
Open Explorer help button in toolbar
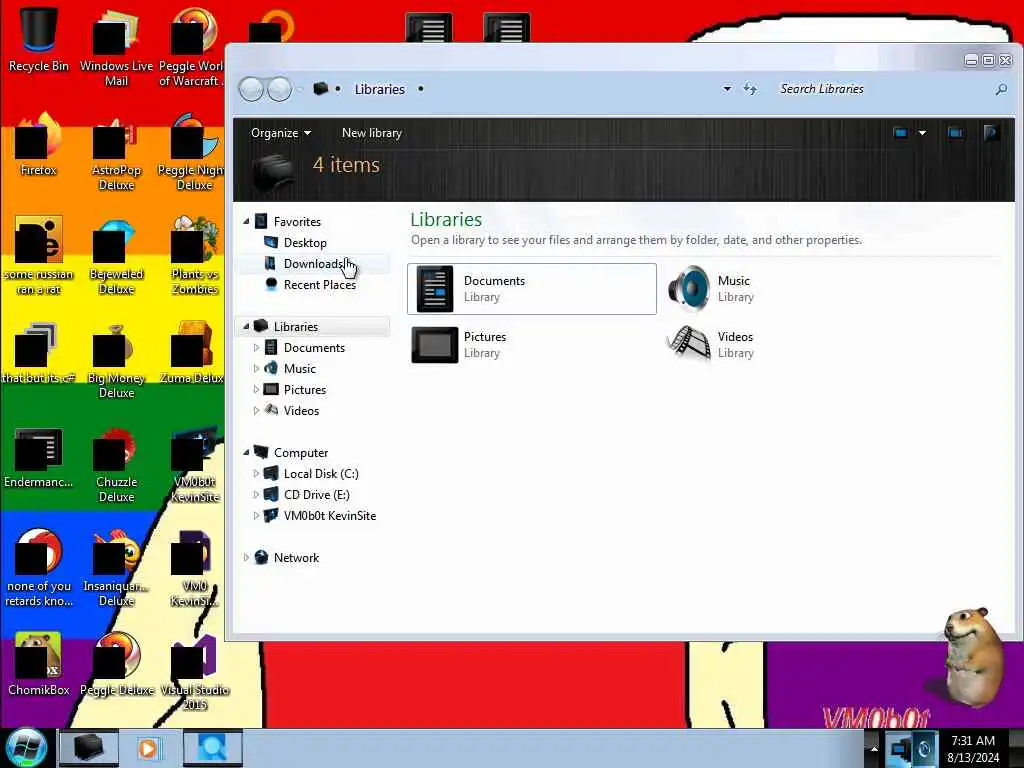pyautogui.click(x=991, y=133)
